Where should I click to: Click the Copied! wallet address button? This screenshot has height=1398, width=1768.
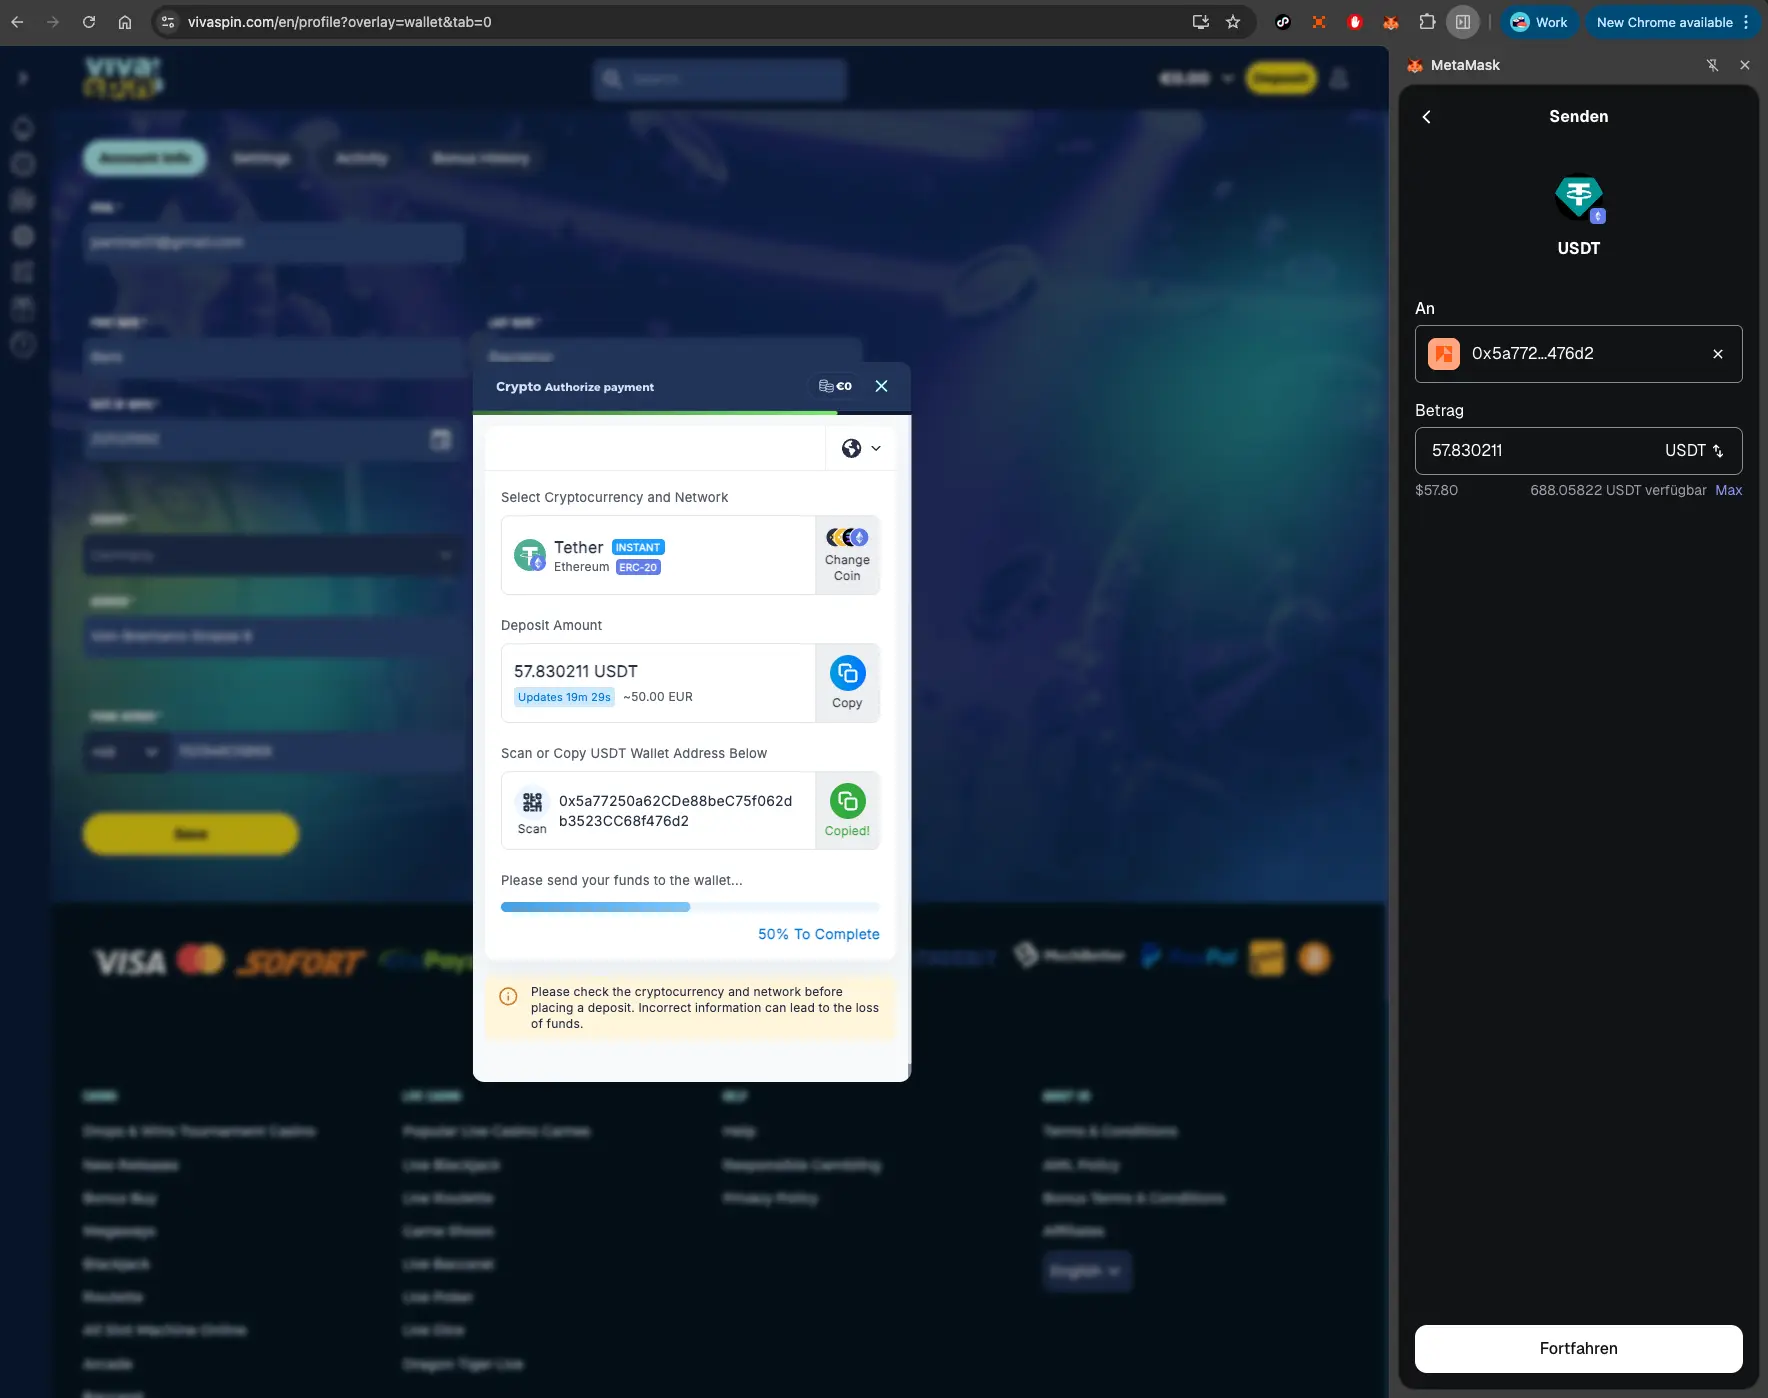(847, 810)
